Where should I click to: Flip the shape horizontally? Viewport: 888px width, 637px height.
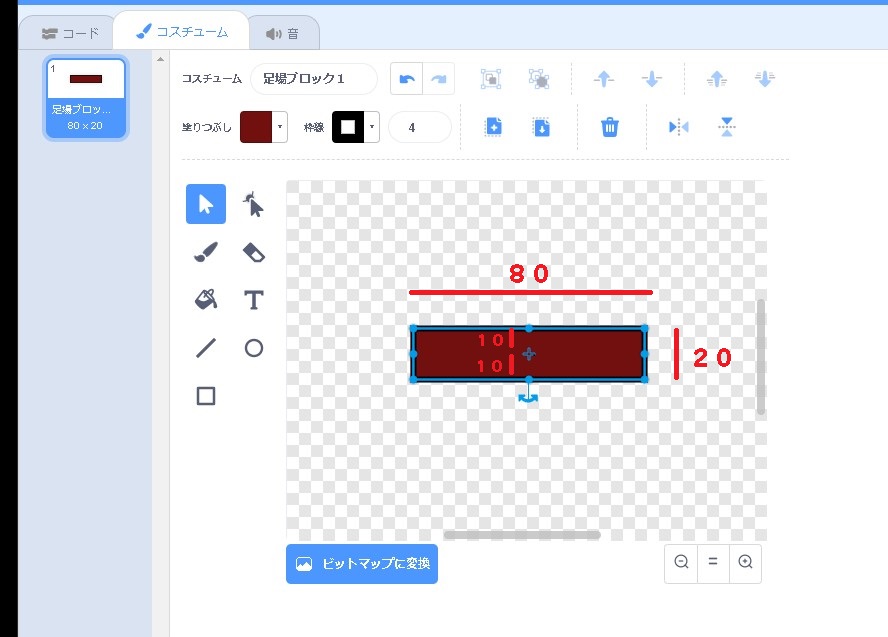pyautogui.click(x=679, y=127)
